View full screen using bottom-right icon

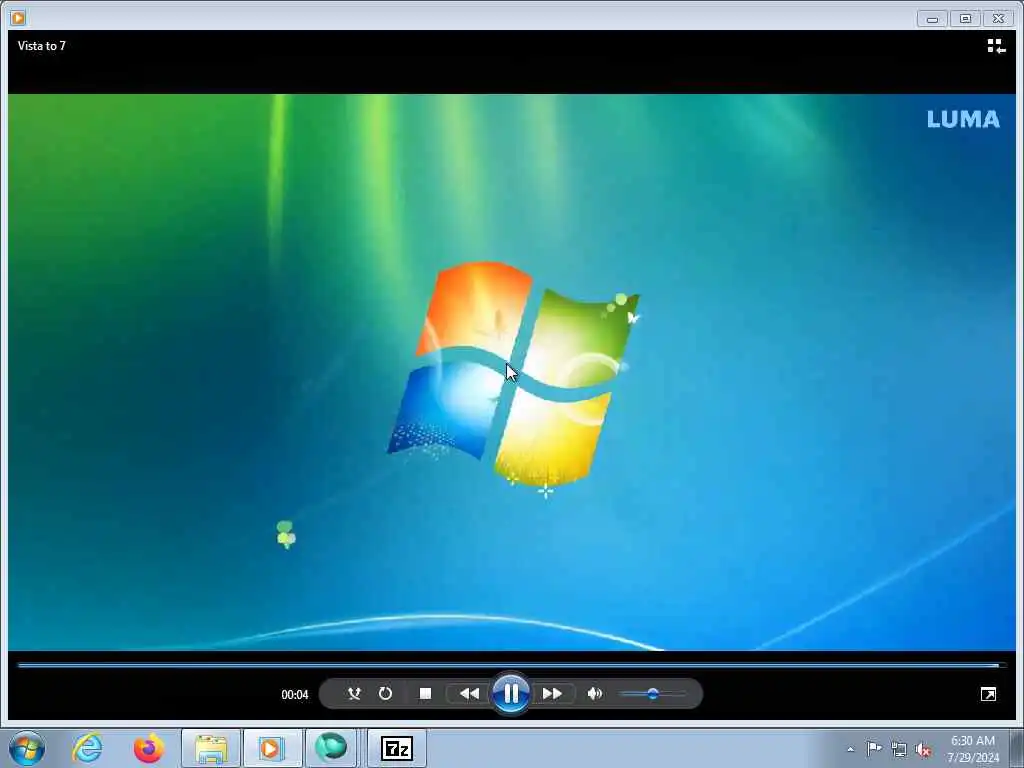pyautogui.click(x=988, y=694)
